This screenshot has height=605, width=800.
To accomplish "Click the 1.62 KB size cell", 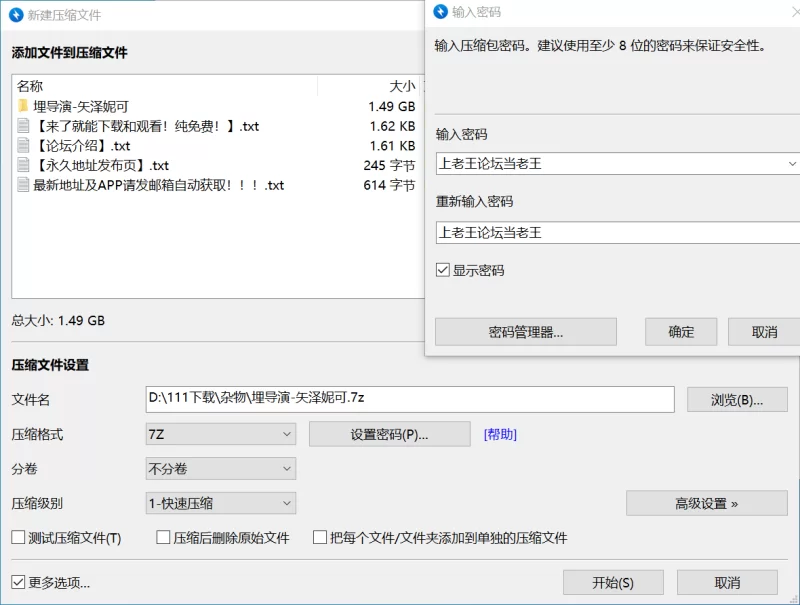I will click(392, 126).
